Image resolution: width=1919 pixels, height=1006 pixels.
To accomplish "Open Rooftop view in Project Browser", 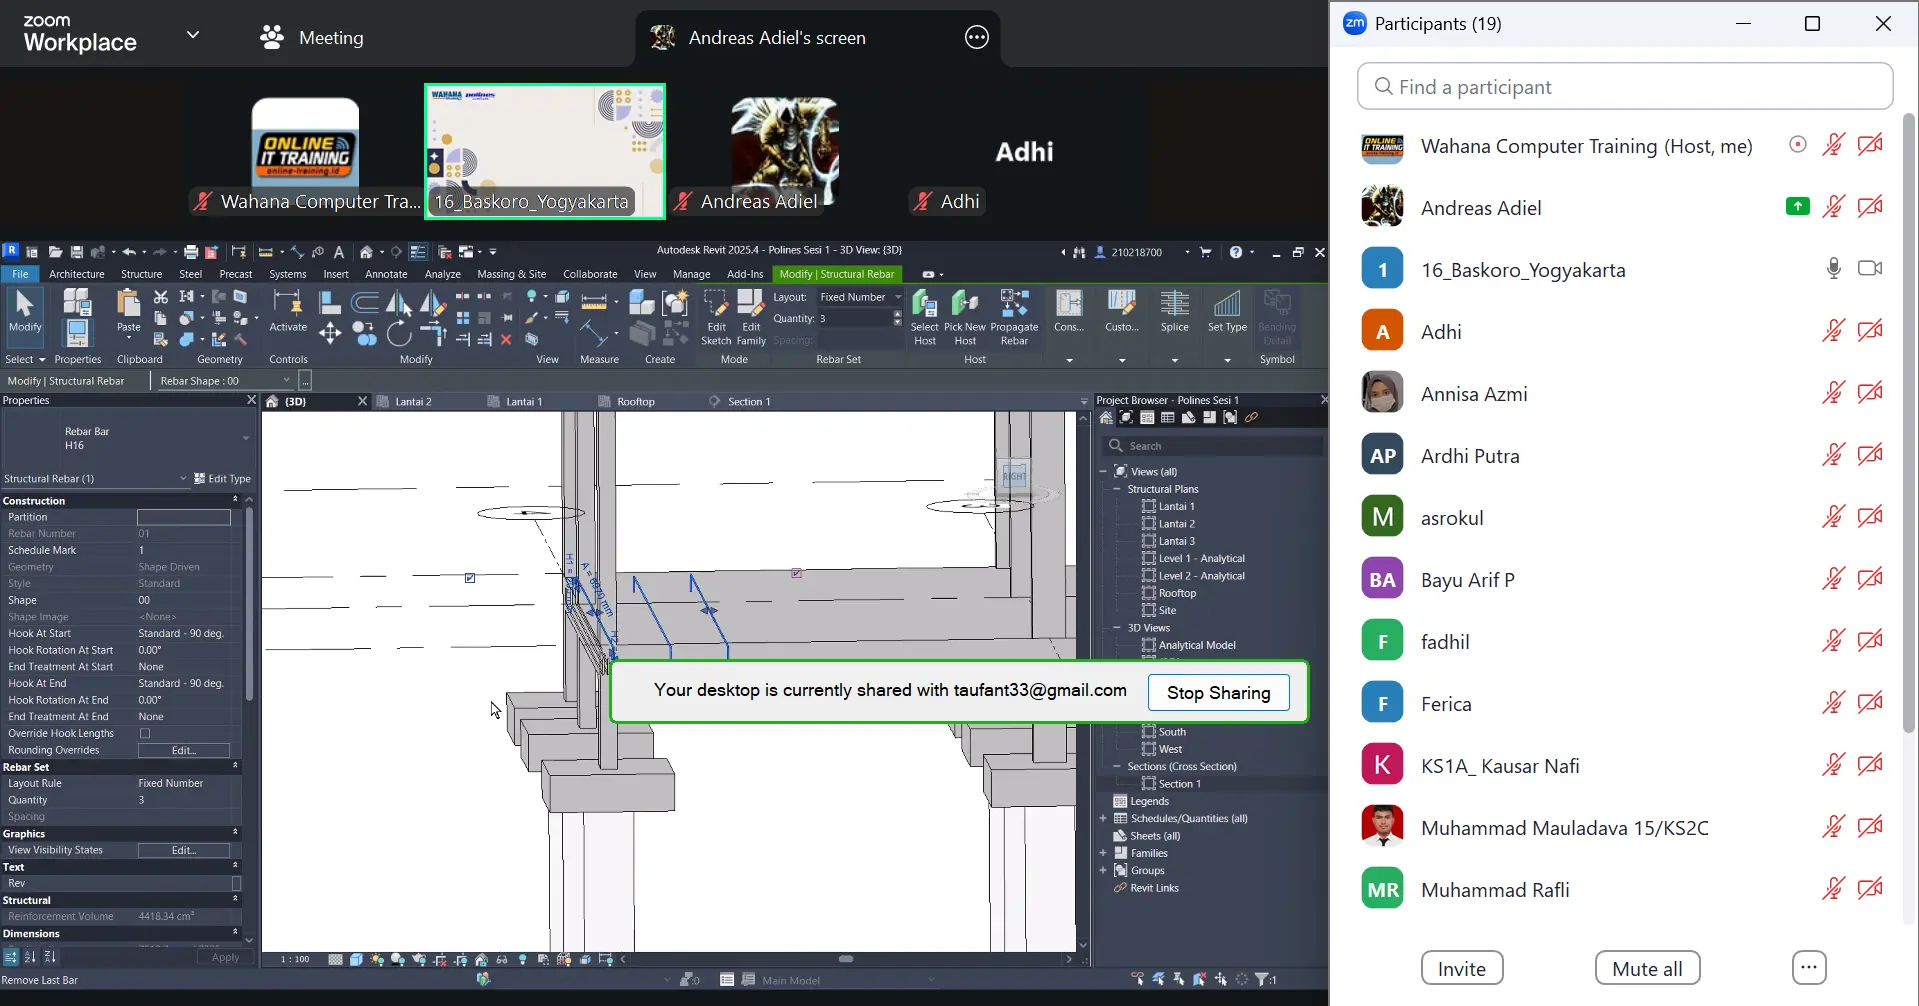I will point(1177,593).
